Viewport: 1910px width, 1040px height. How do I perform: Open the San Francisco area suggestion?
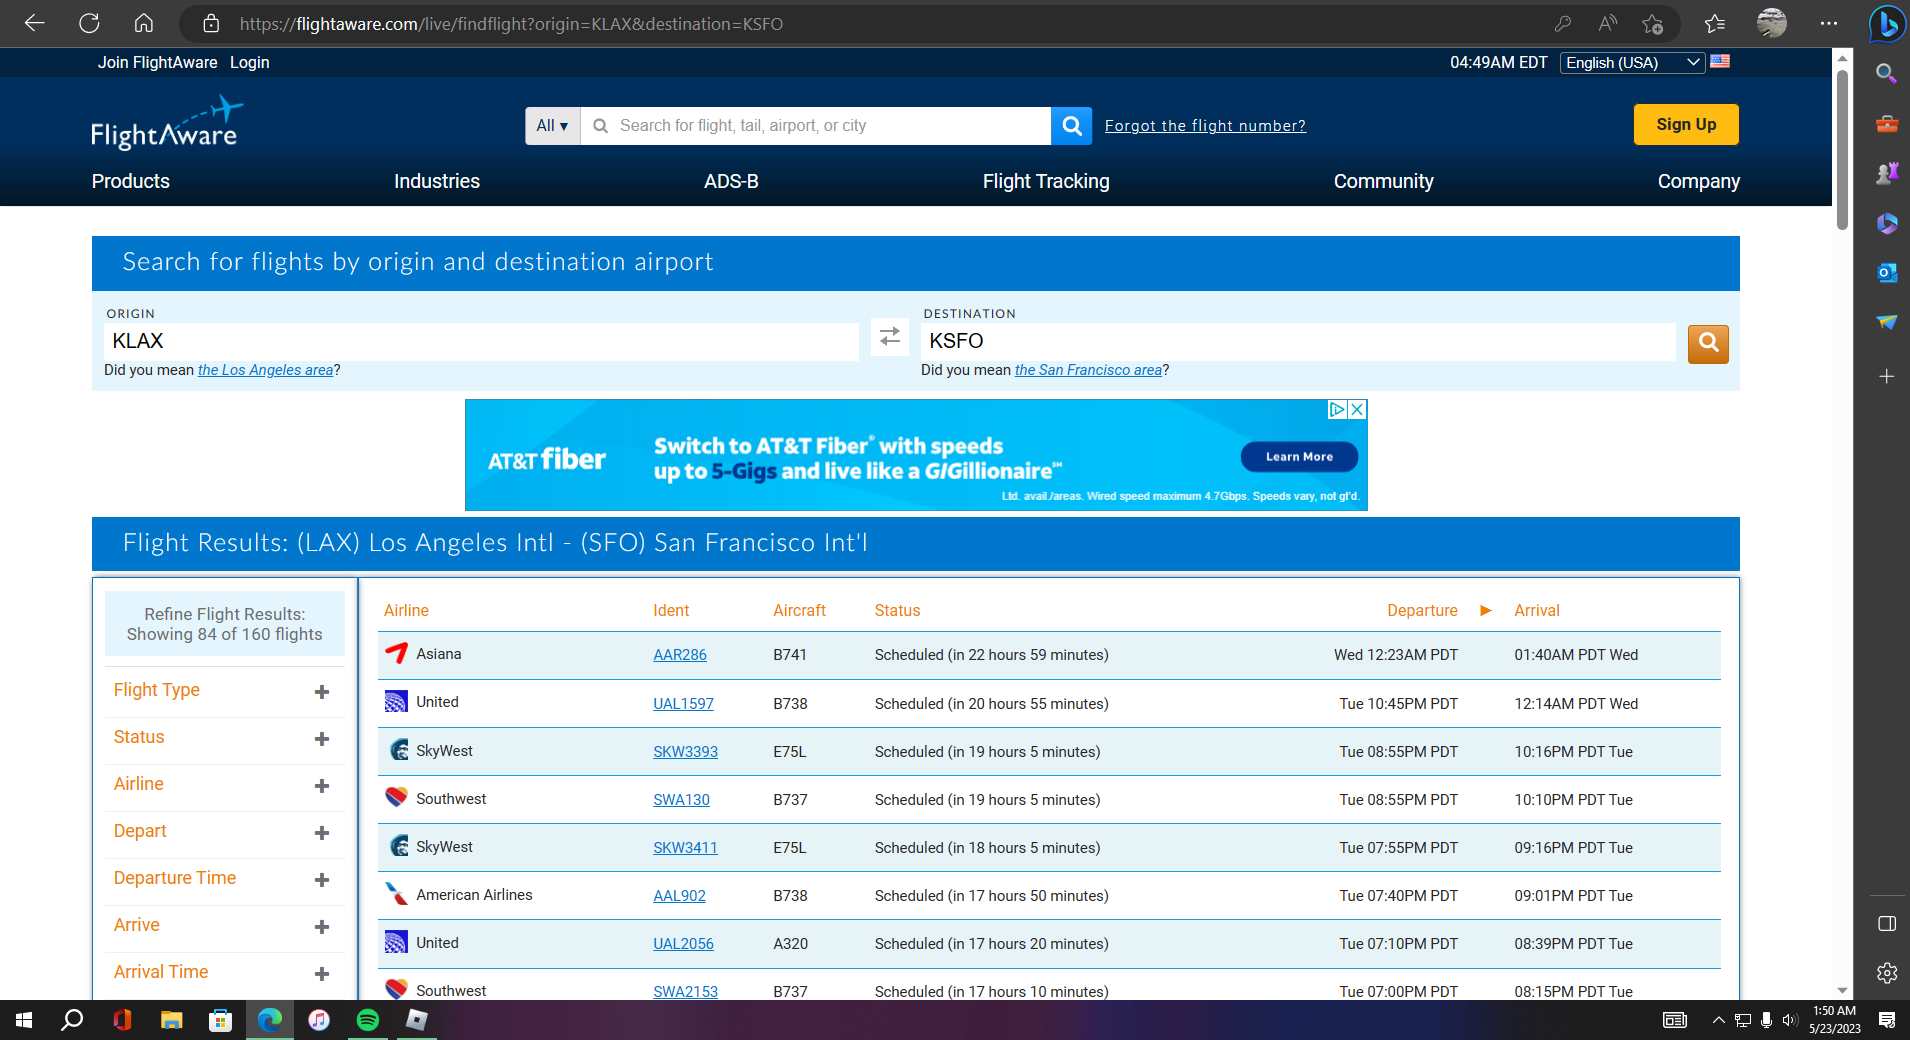click(1088, 370)
